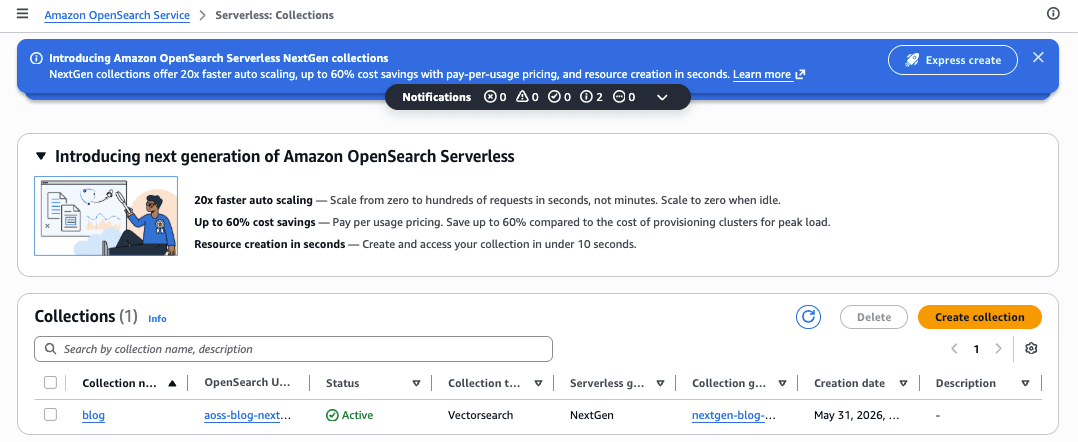1078x442 pixels.
Task: Sort by Creation date column
Action: click(x=903, y=384)
